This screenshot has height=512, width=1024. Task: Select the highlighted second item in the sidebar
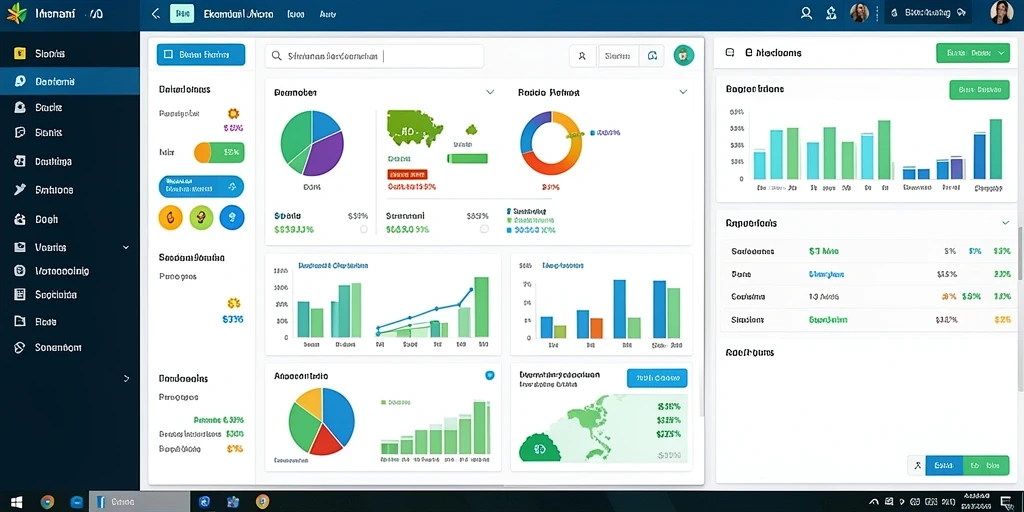[70, 82]
